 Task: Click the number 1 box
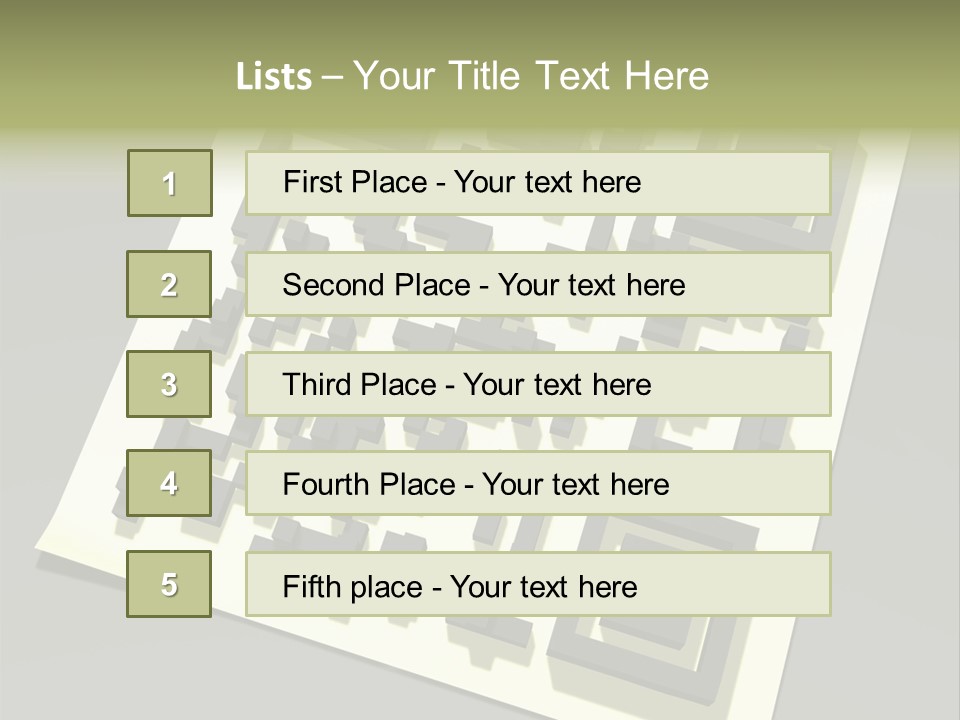[170, 183]
